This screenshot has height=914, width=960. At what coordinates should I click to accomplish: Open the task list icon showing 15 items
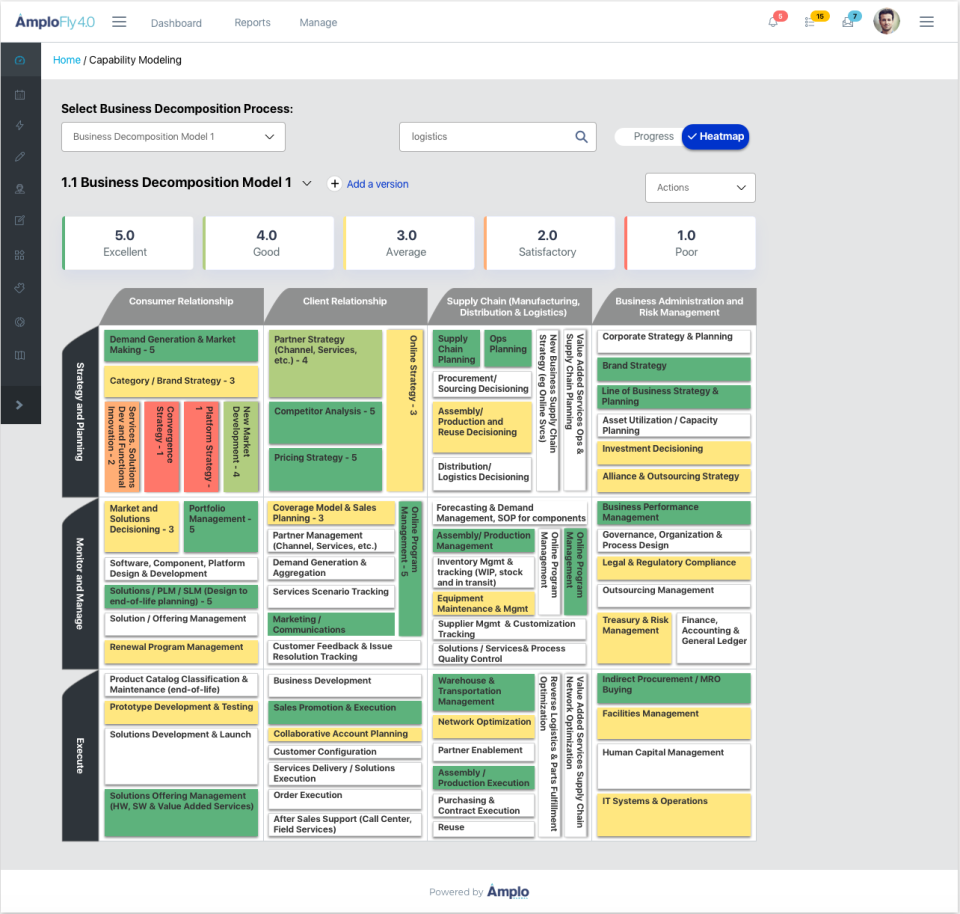pyautogui.click(x=812, y=21)
